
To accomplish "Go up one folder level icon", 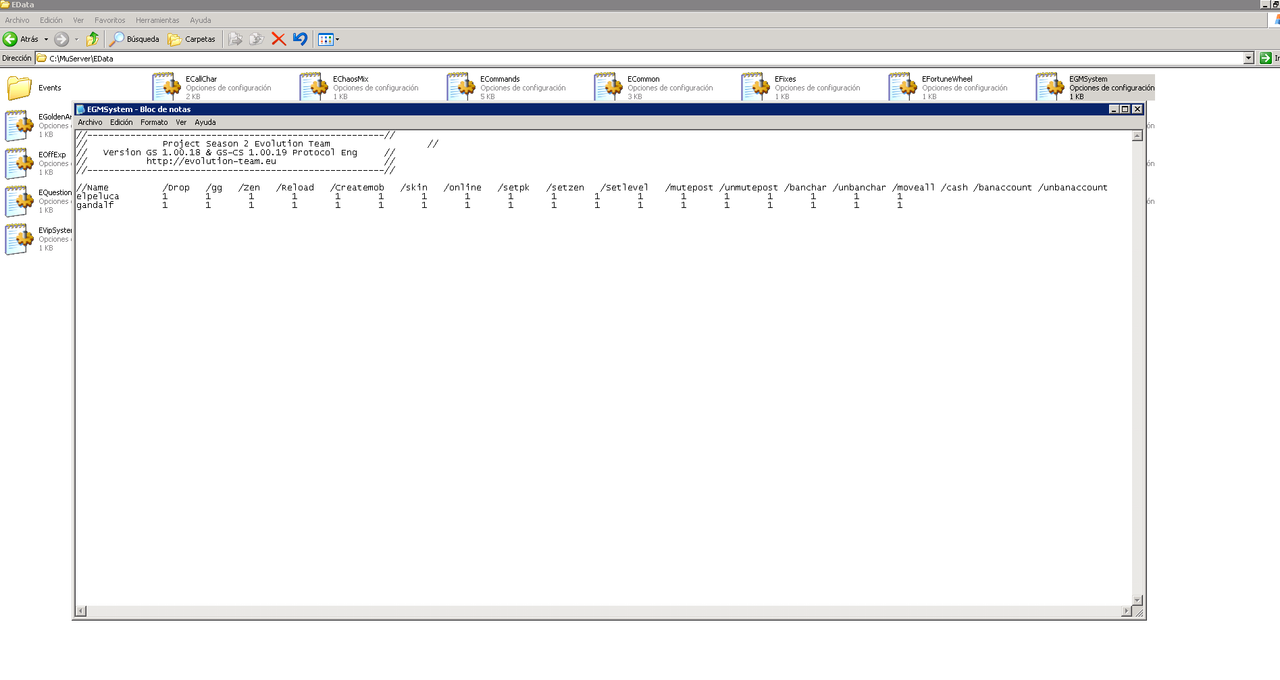I will pos(92,39).
